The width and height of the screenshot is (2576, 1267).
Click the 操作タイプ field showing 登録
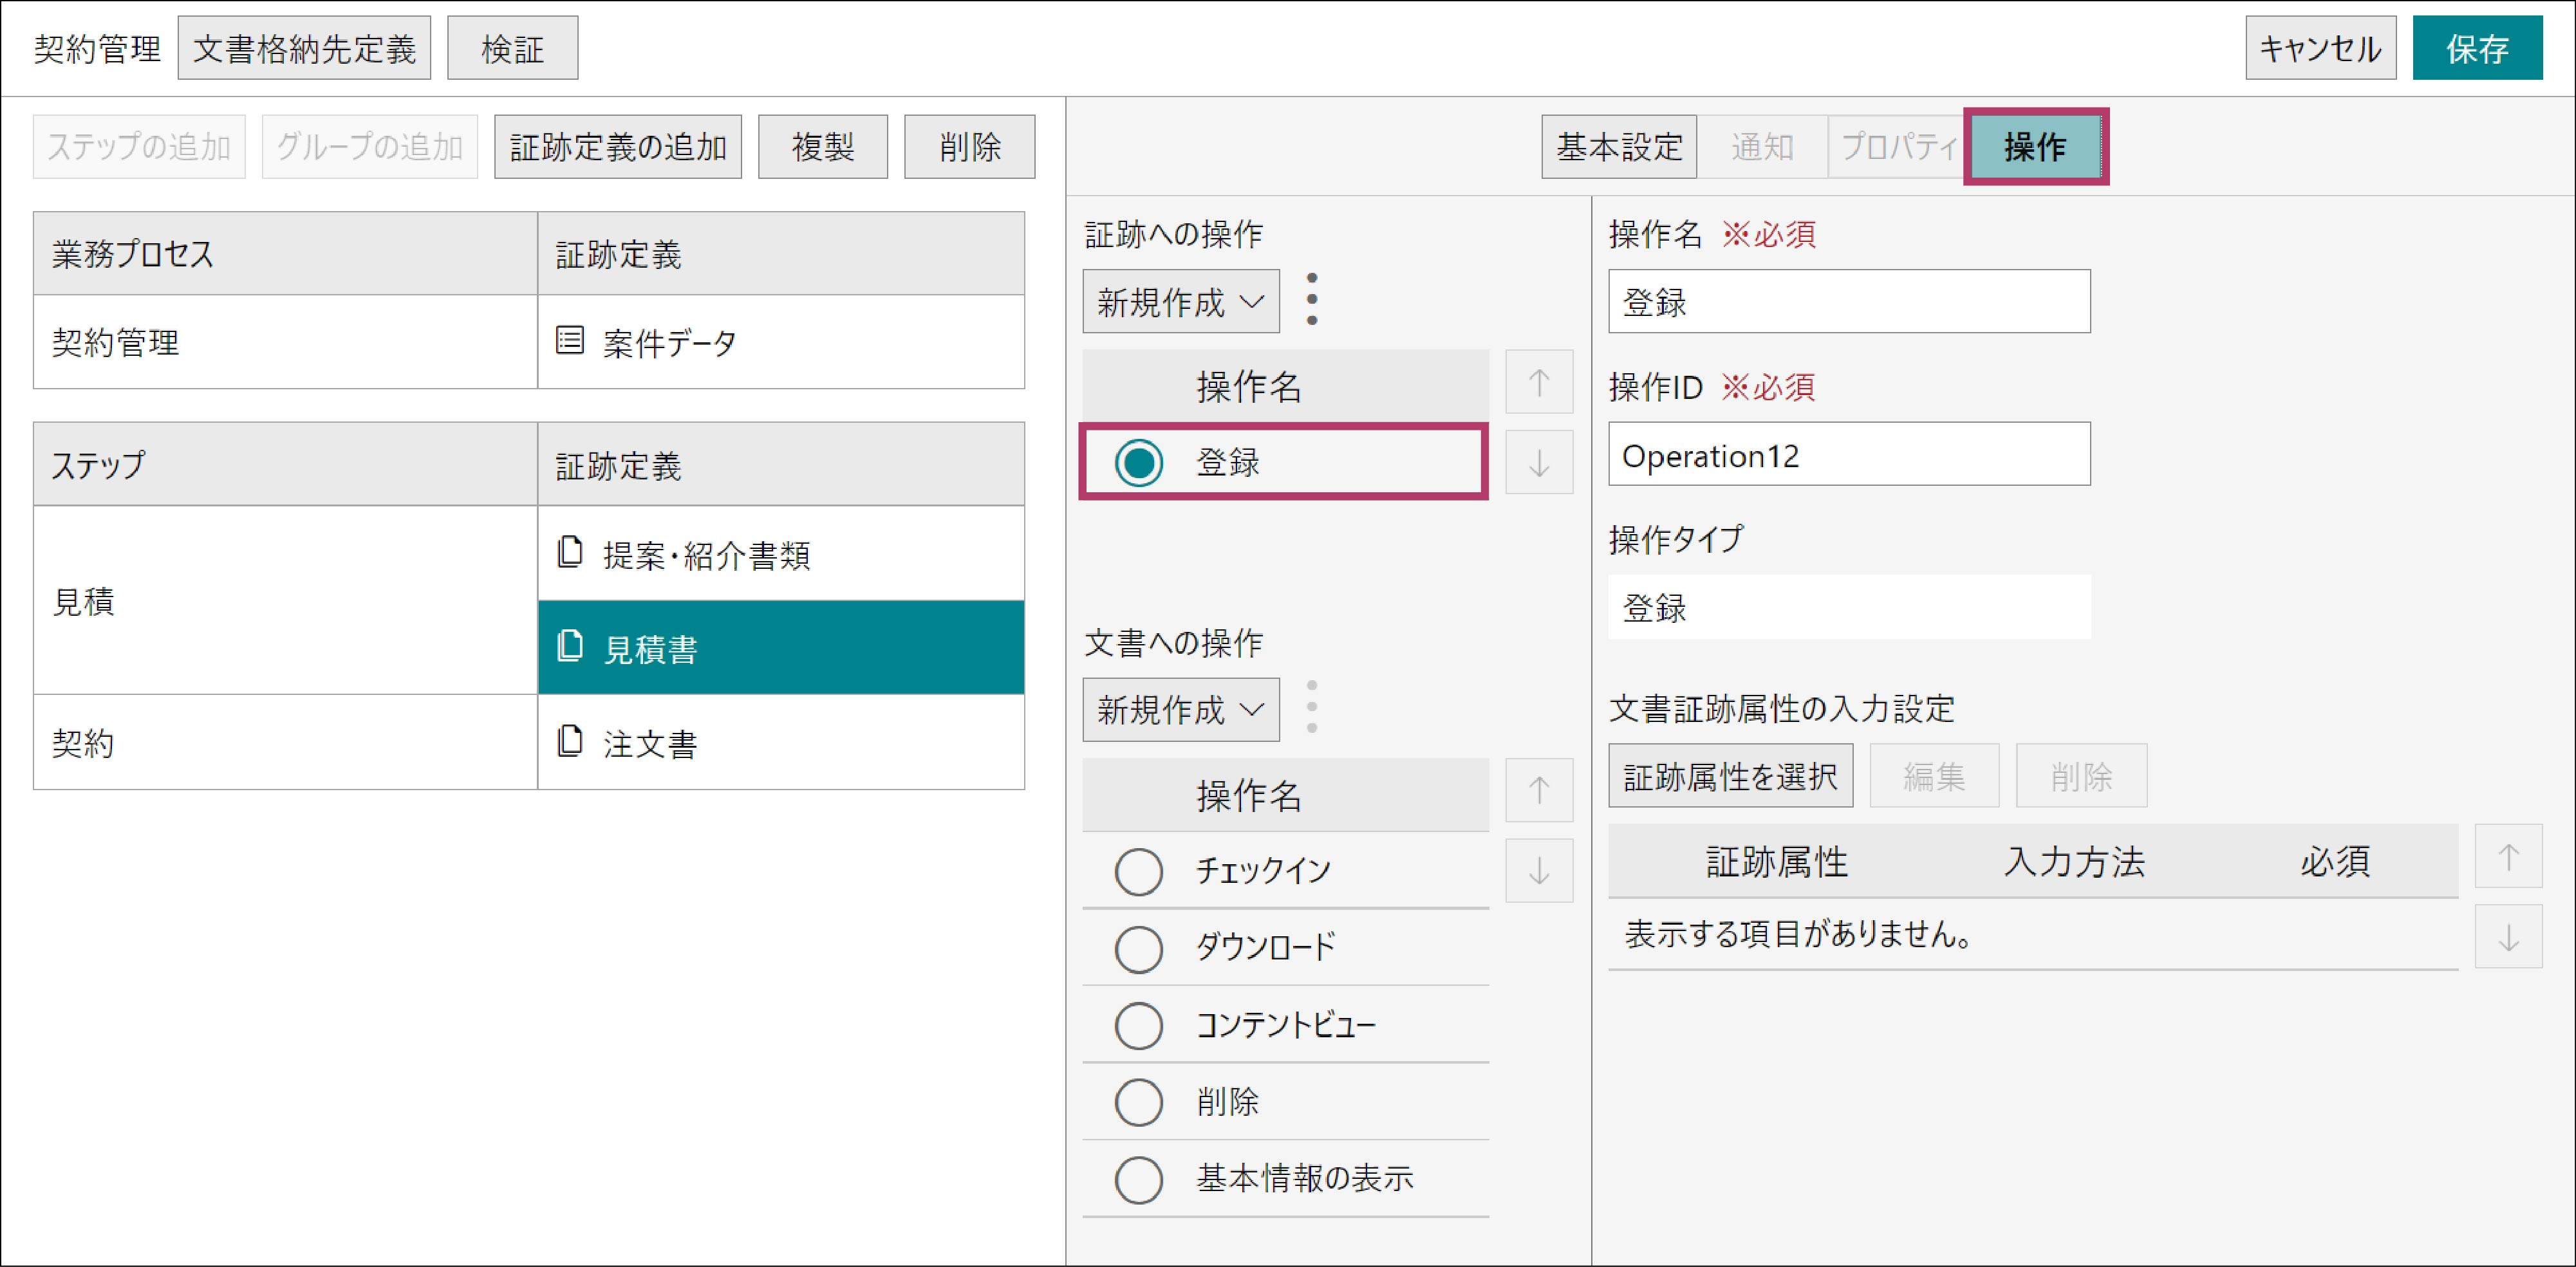coord(1849,607)
